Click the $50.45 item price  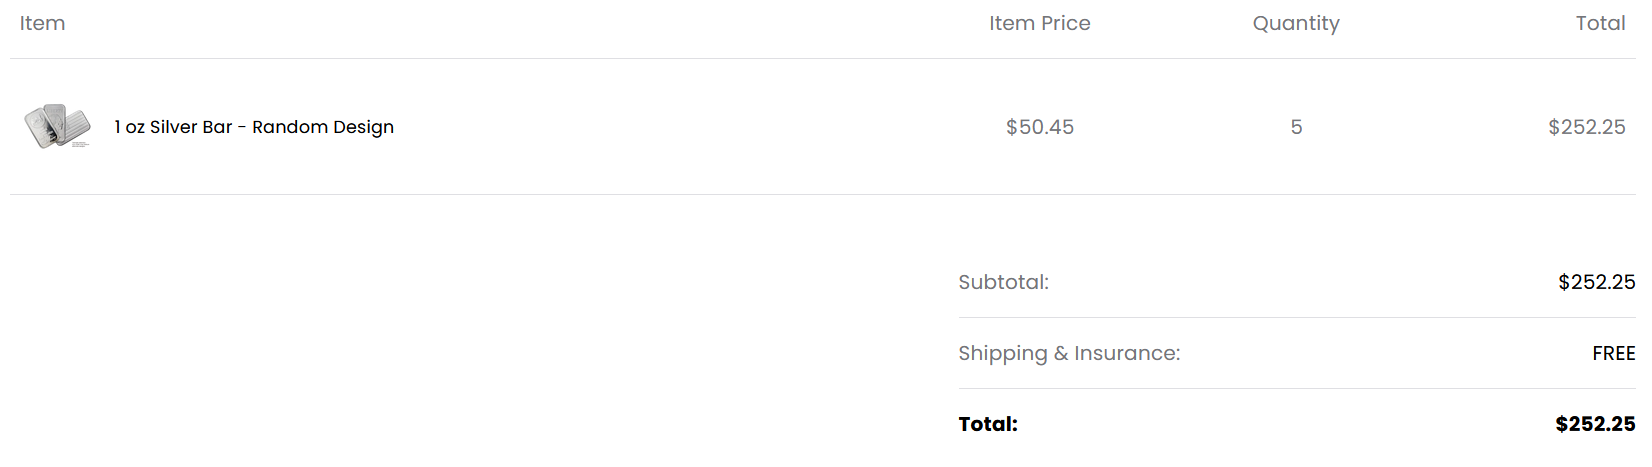point(1039,127)
